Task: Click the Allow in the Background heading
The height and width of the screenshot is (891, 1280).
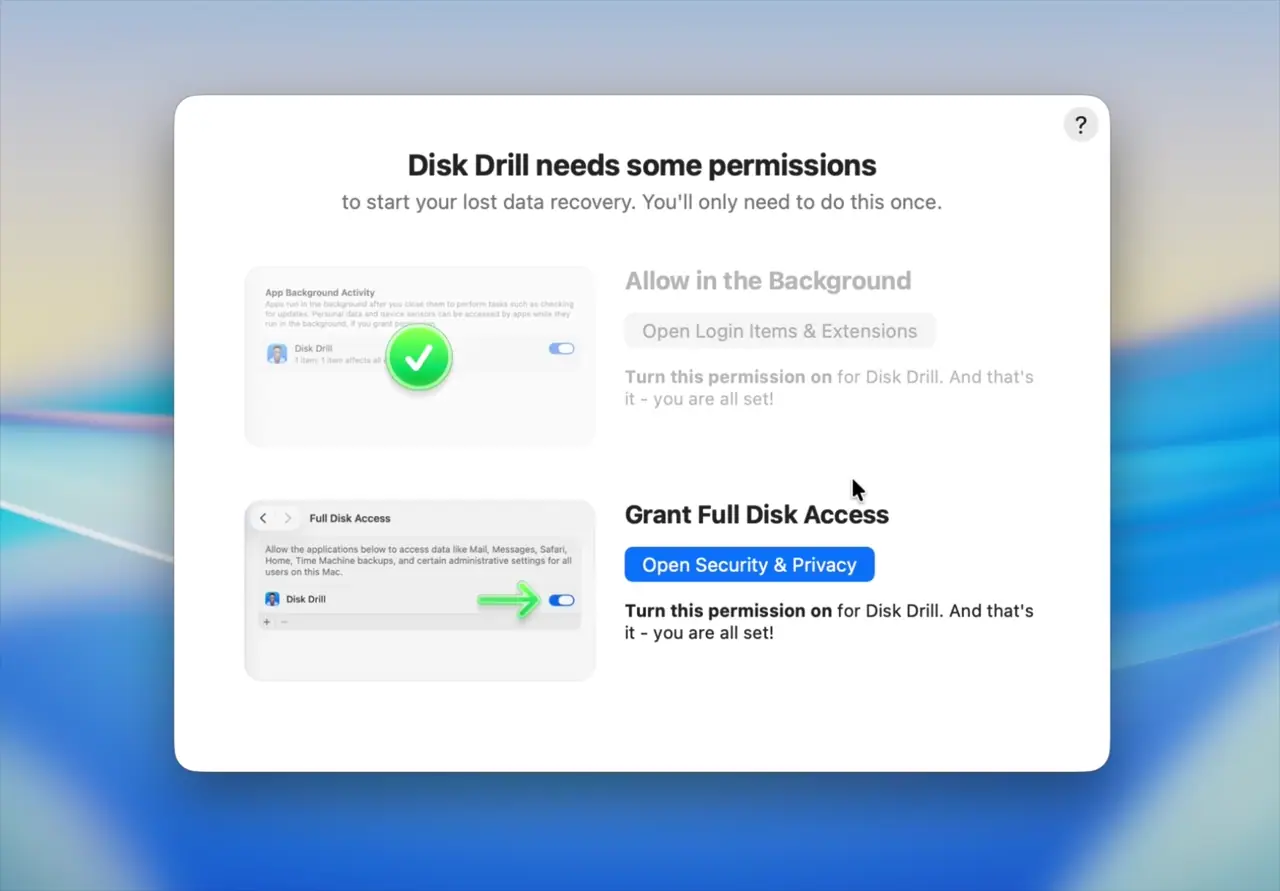Action: [768, 281]
